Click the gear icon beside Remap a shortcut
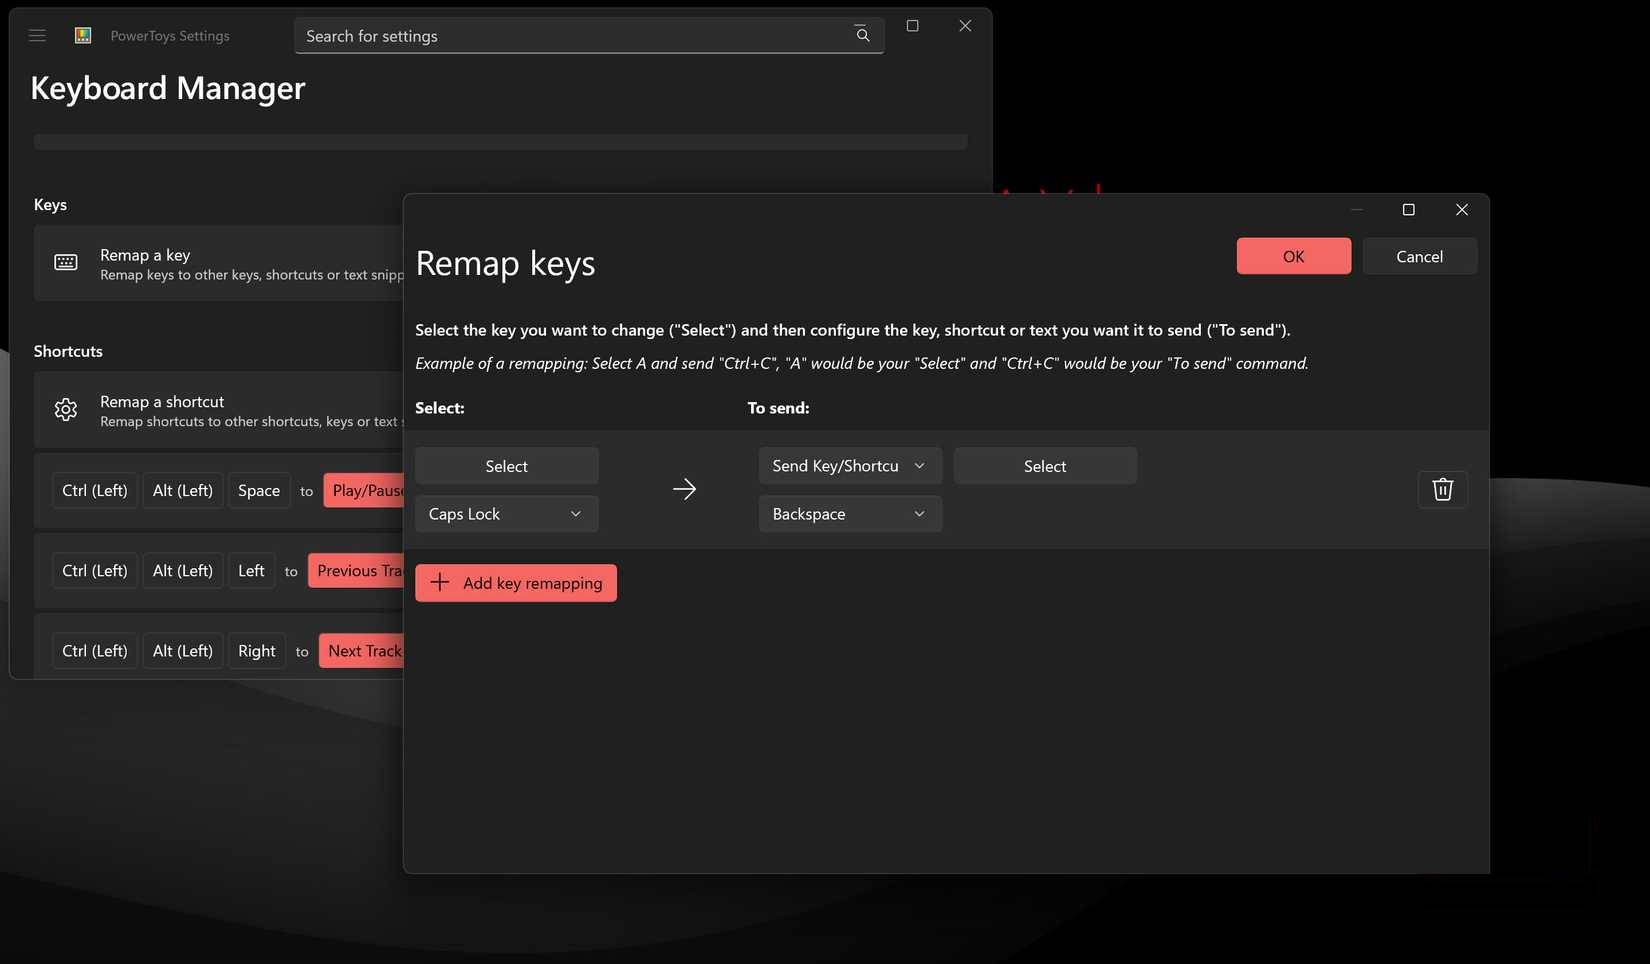The width and height of the screenshot is (1650, 964). (65, 409)
